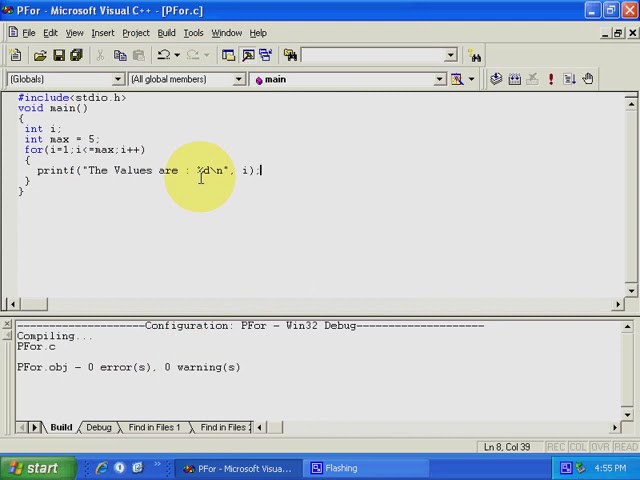This screenshot has width=640, height=480.
Task: Open the Help menu
Action: [258, 33]
